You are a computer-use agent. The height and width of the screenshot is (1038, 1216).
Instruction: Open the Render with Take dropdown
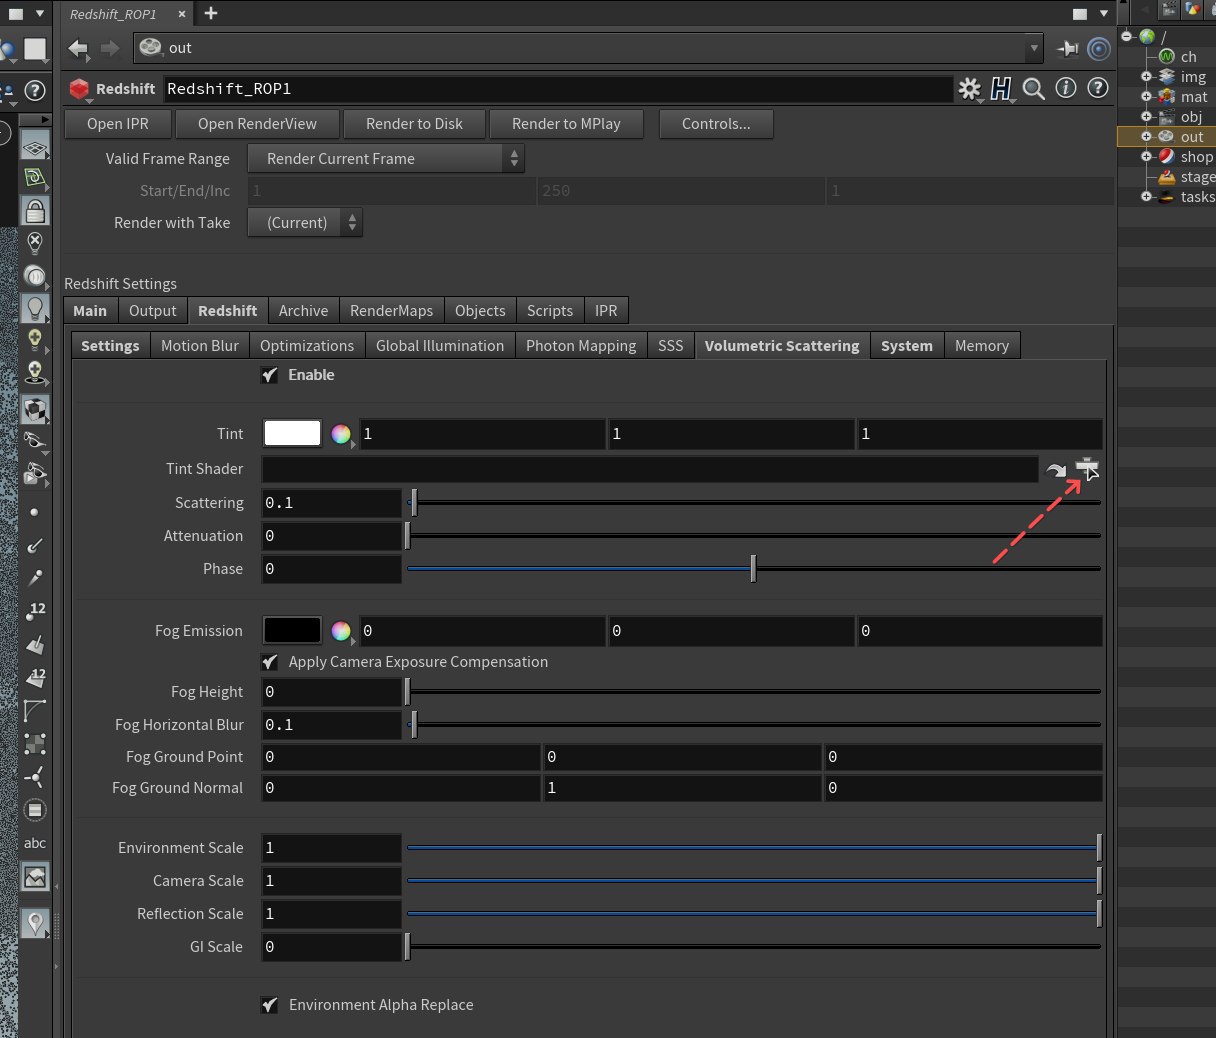[305, 223]
